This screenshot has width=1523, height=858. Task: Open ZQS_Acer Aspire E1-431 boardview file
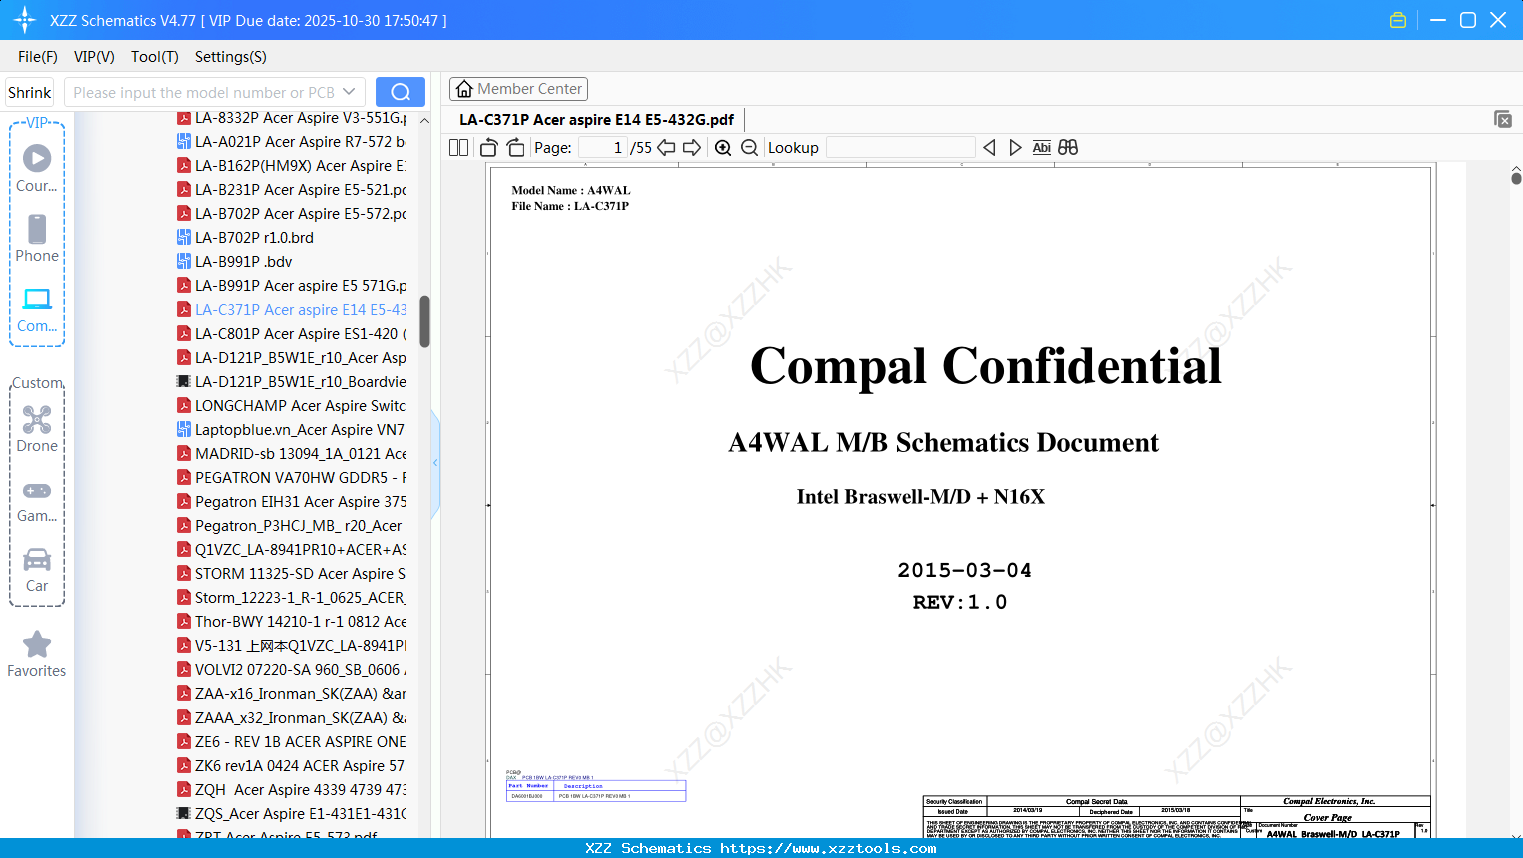click(291, 814)
